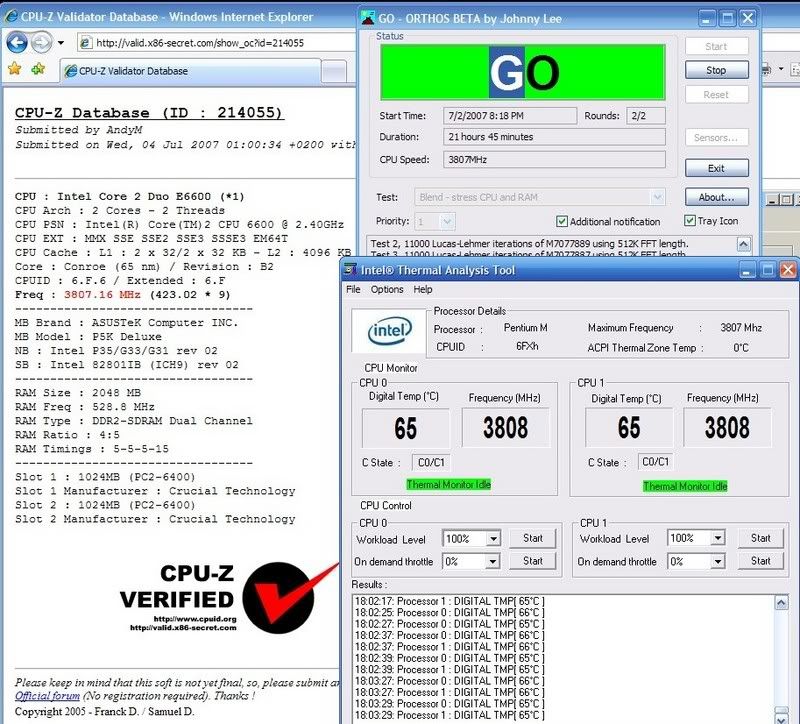Click the CPU-Z Verified checkmark badge
This screenshot has width=800, height=724.
(278, 598)
